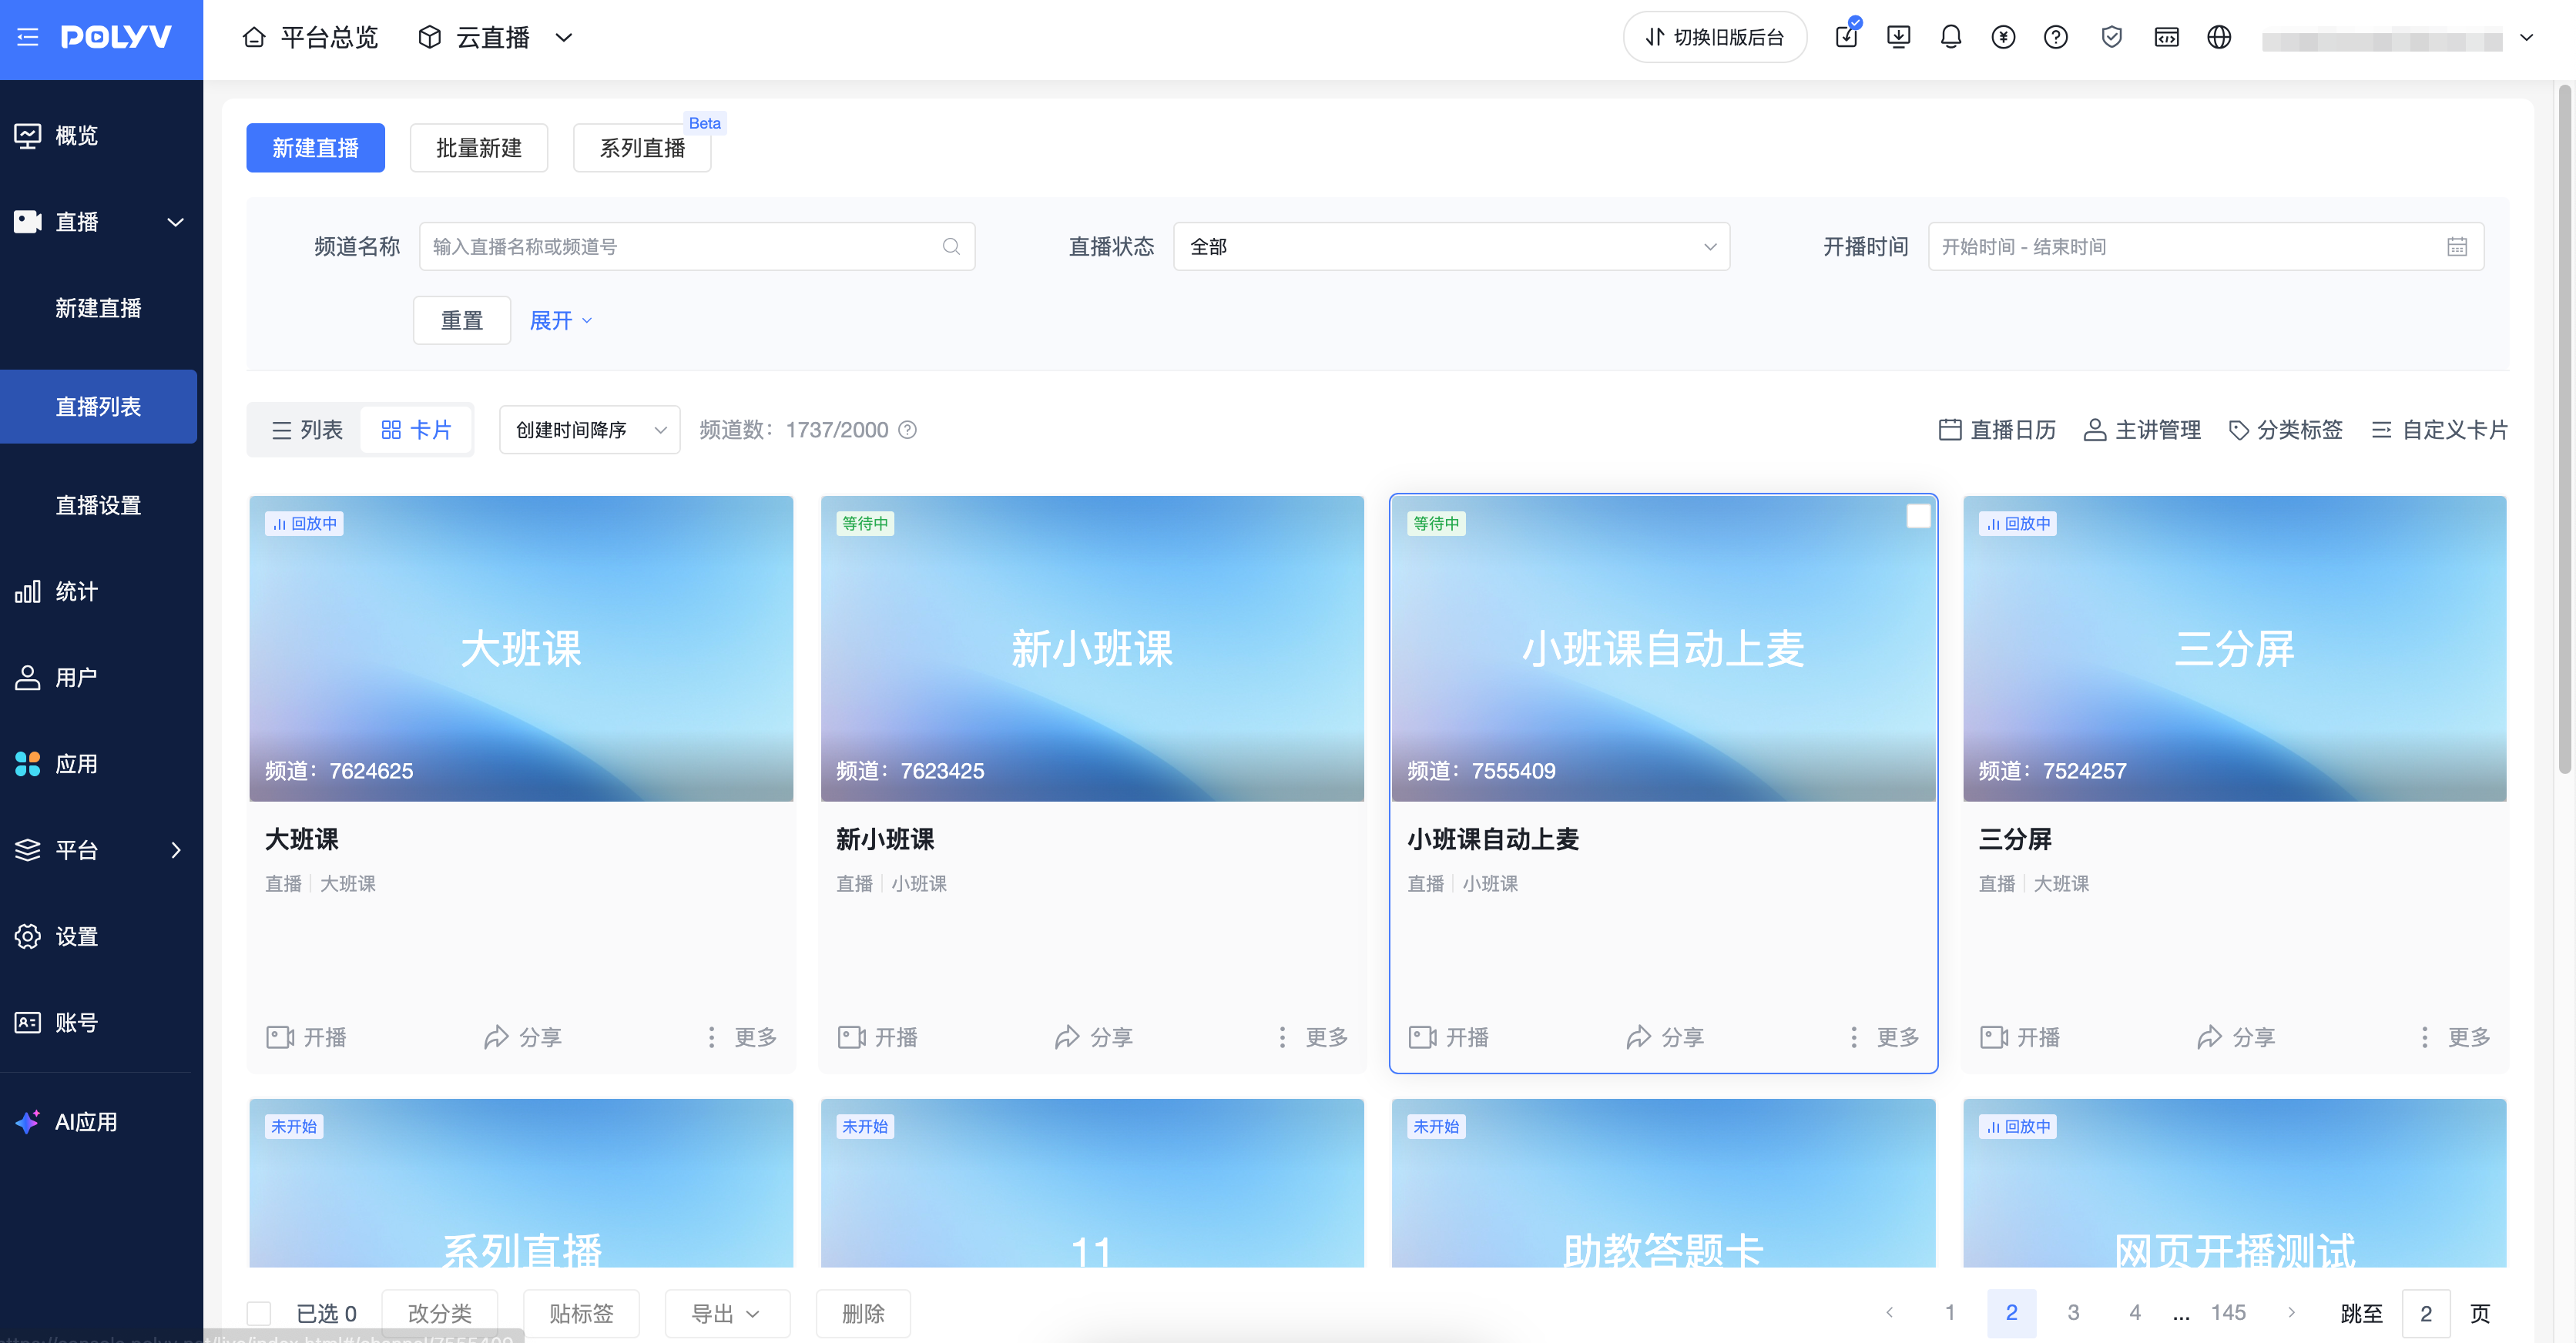This screenshot has width=2576, height=1343.
Task: Open more options for 新小班课 card
Action: coord(1313,1037)
